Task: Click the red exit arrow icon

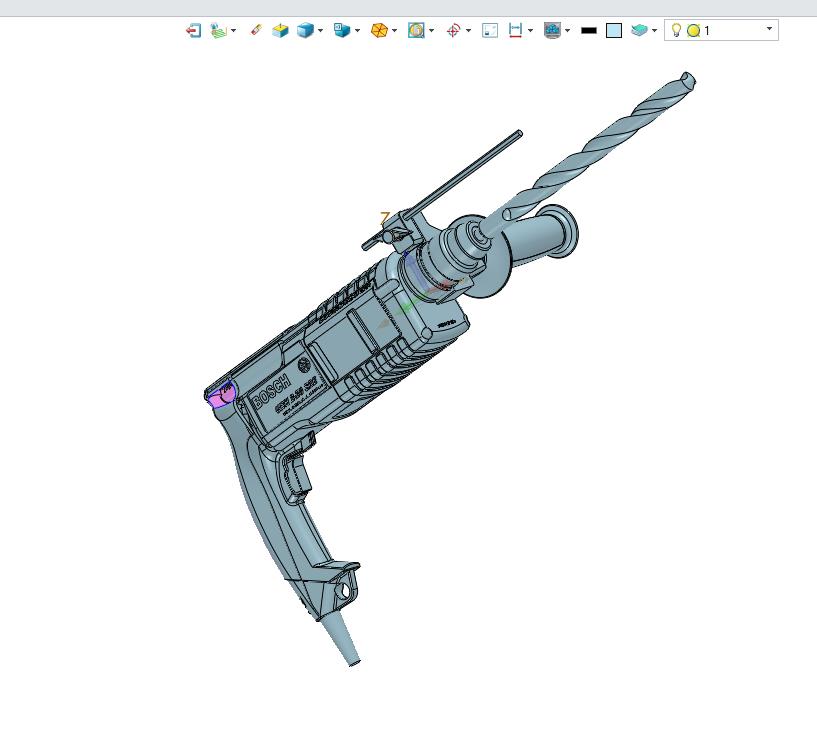Action: [194, 31]
